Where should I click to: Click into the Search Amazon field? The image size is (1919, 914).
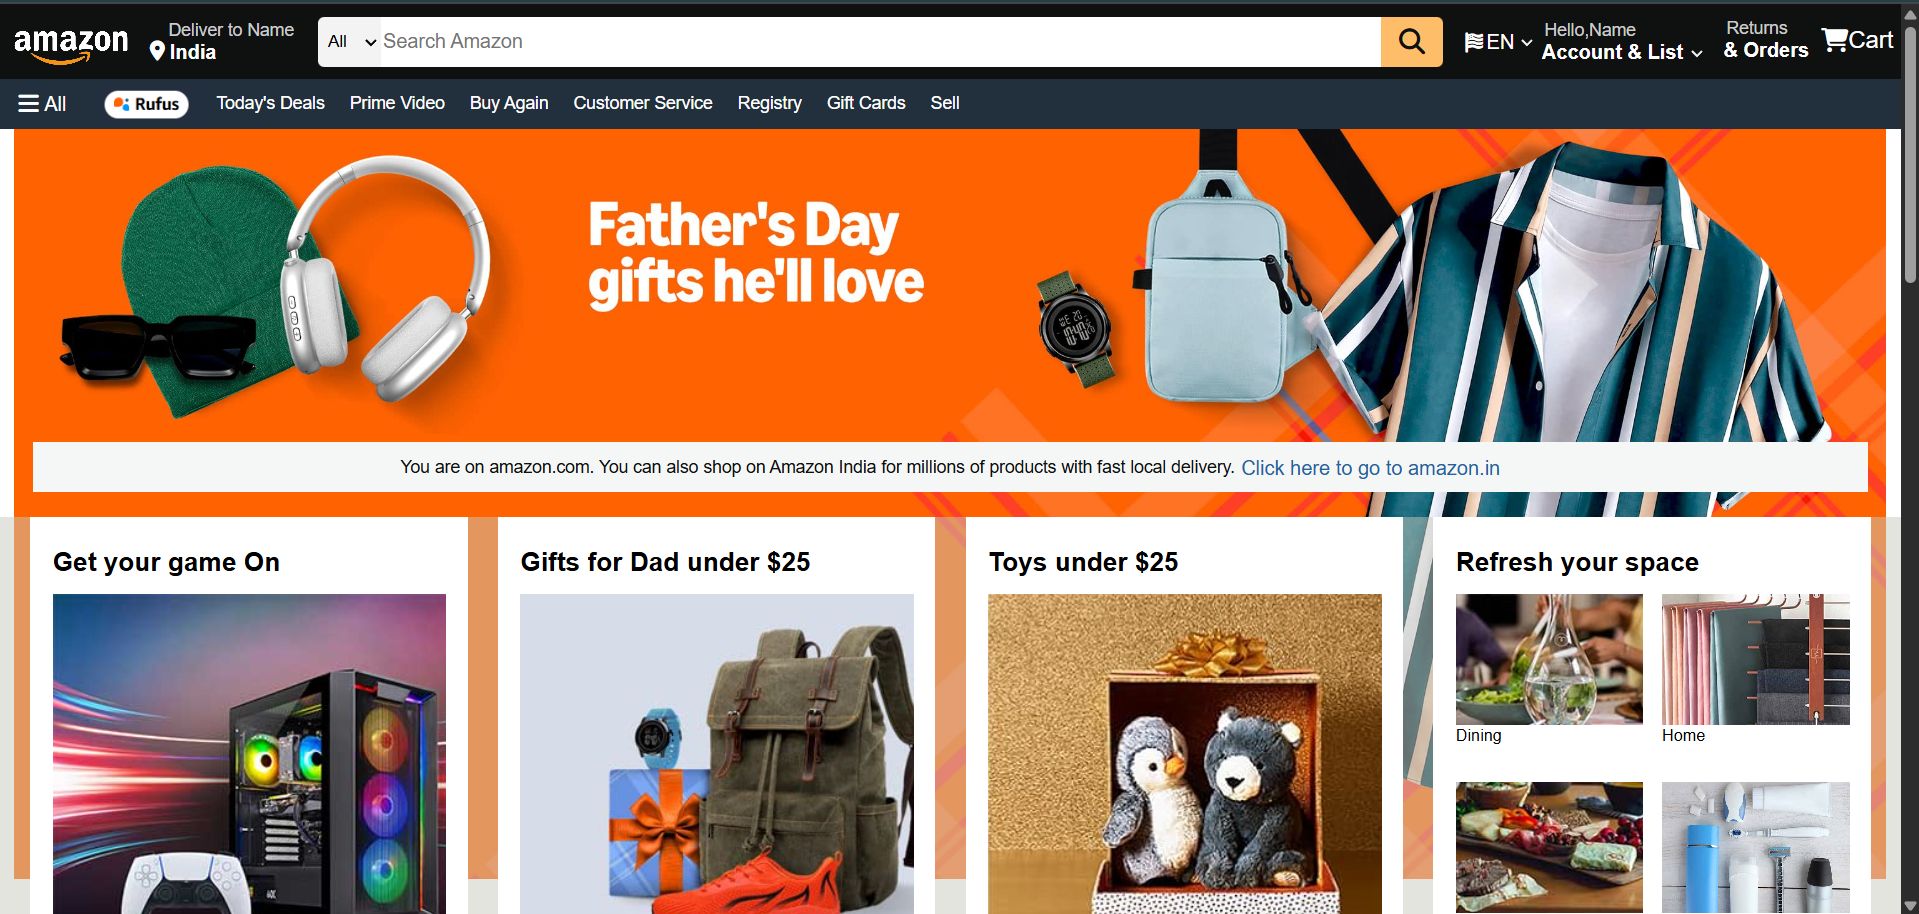pos(880,42)
